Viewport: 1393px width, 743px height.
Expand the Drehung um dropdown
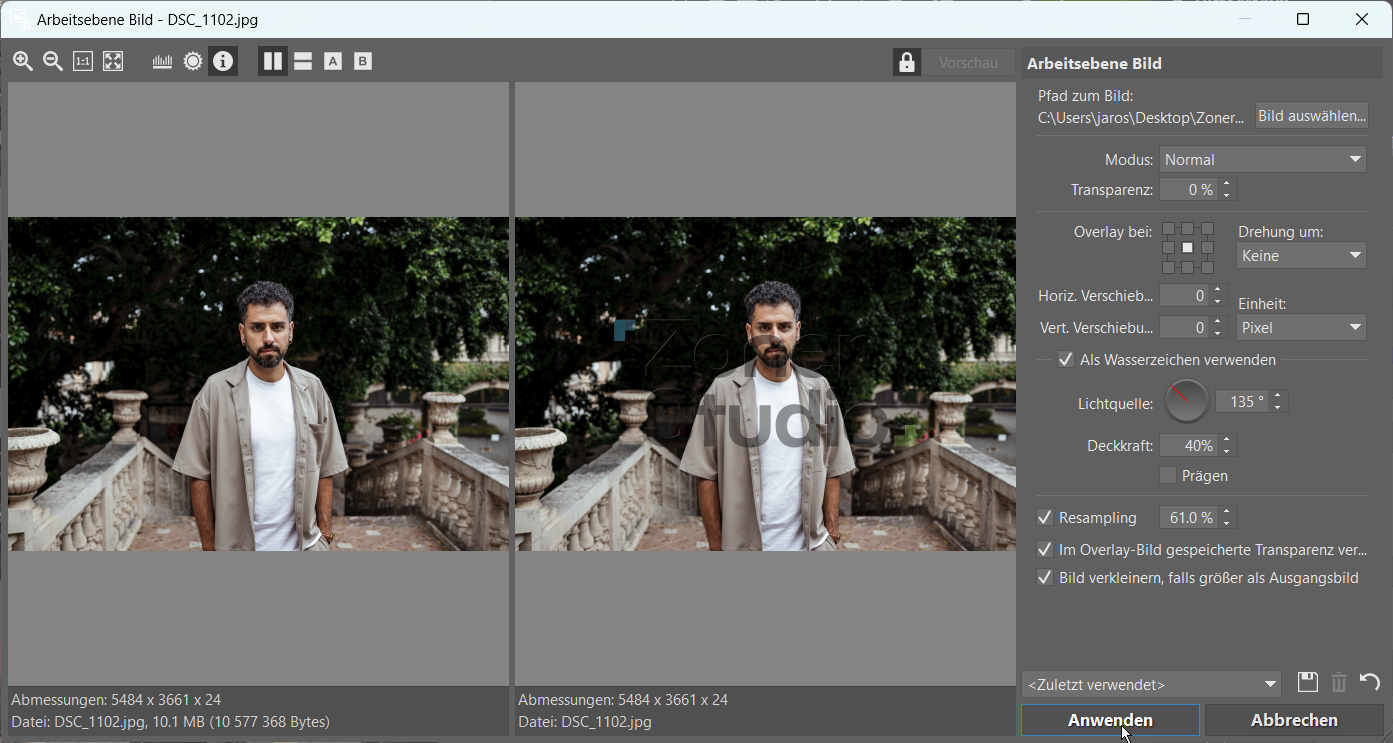tap(1301, 256)
